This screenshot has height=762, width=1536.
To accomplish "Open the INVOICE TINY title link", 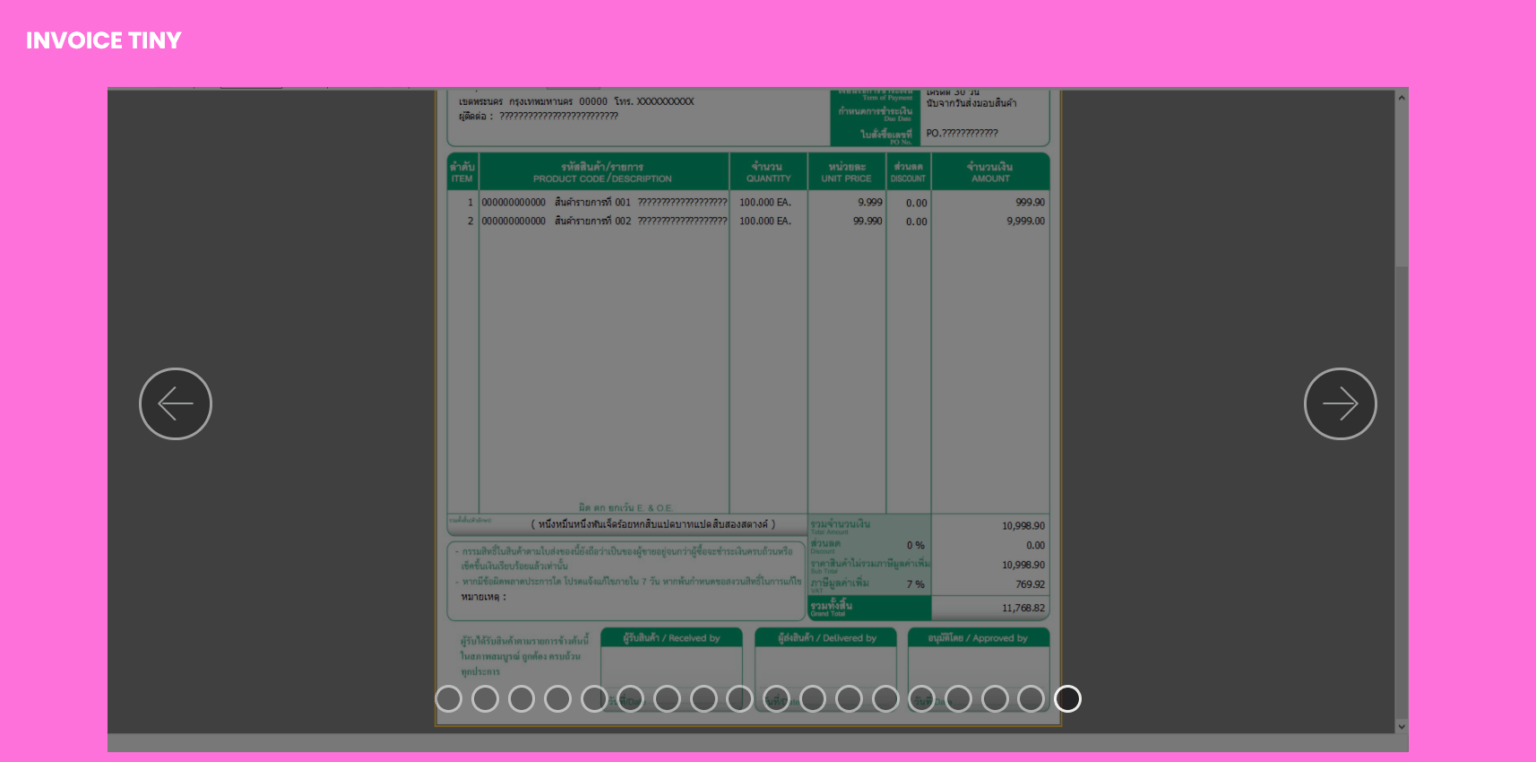I will click(104, 41).
